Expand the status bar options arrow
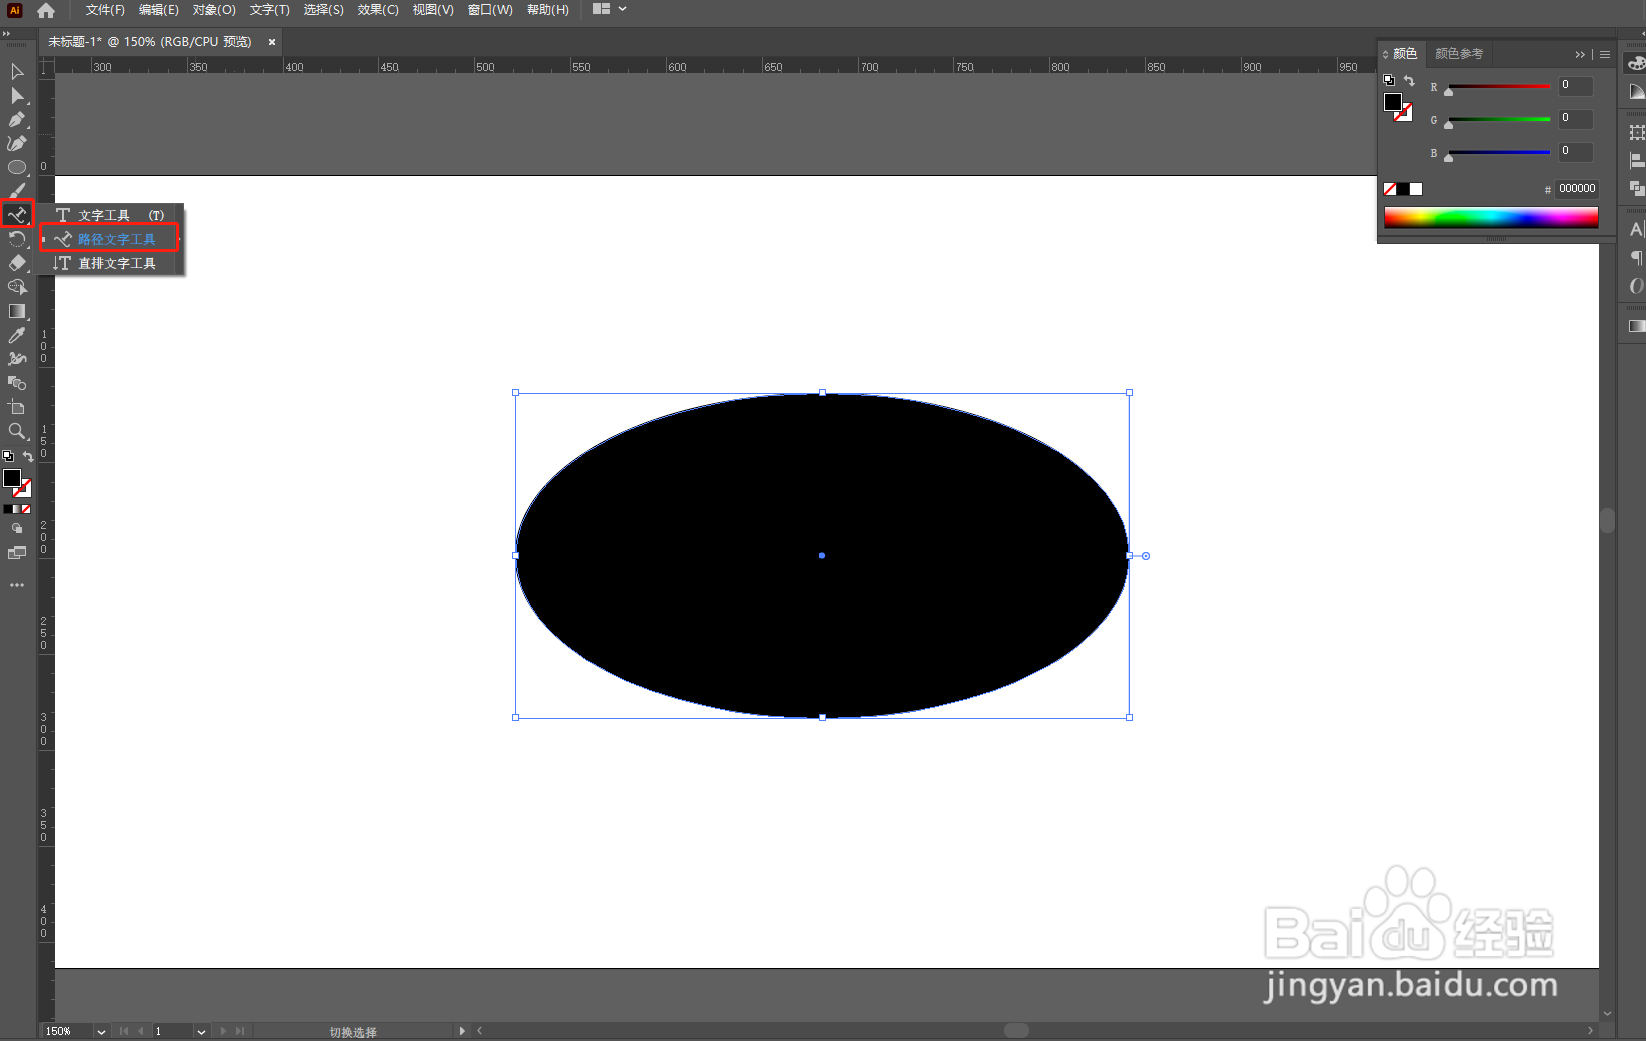1646x1041 pixels. click(462, 1031)
